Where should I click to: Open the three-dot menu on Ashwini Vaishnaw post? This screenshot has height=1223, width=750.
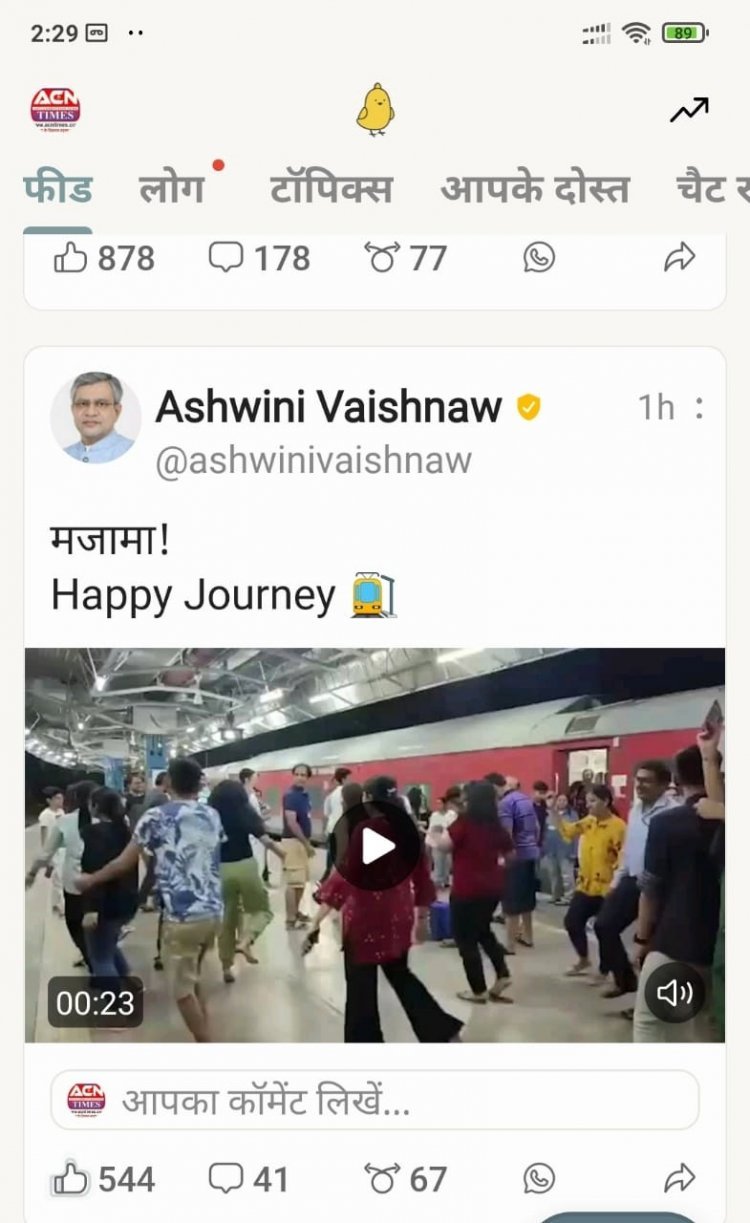(x=699, y=407)
